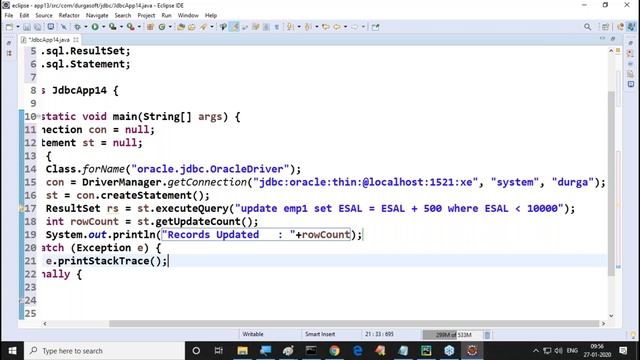Close the JdbcApp14.java tab
The height and width of the screenshot is (360, 640).
tap(76, 40)
